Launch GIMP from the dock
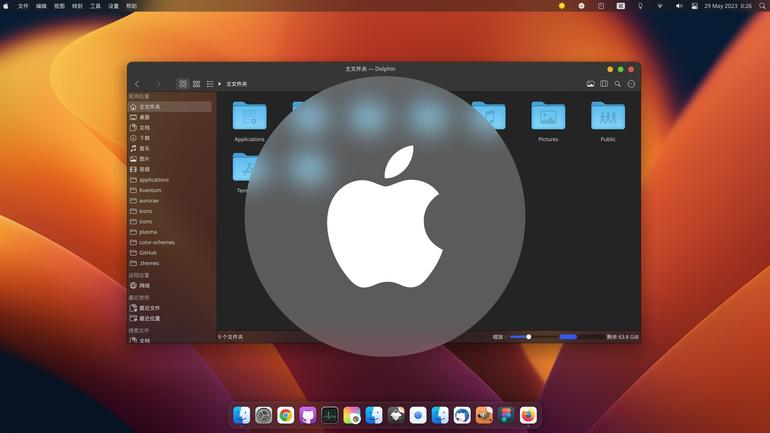 click(484, 415)
